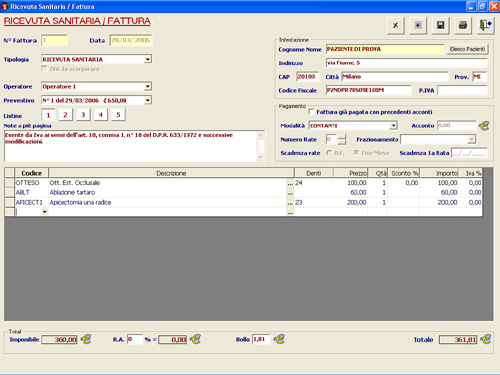Open the Modalità payment dropdown
The width and height of the screenshot is (500, 375).
394,126
